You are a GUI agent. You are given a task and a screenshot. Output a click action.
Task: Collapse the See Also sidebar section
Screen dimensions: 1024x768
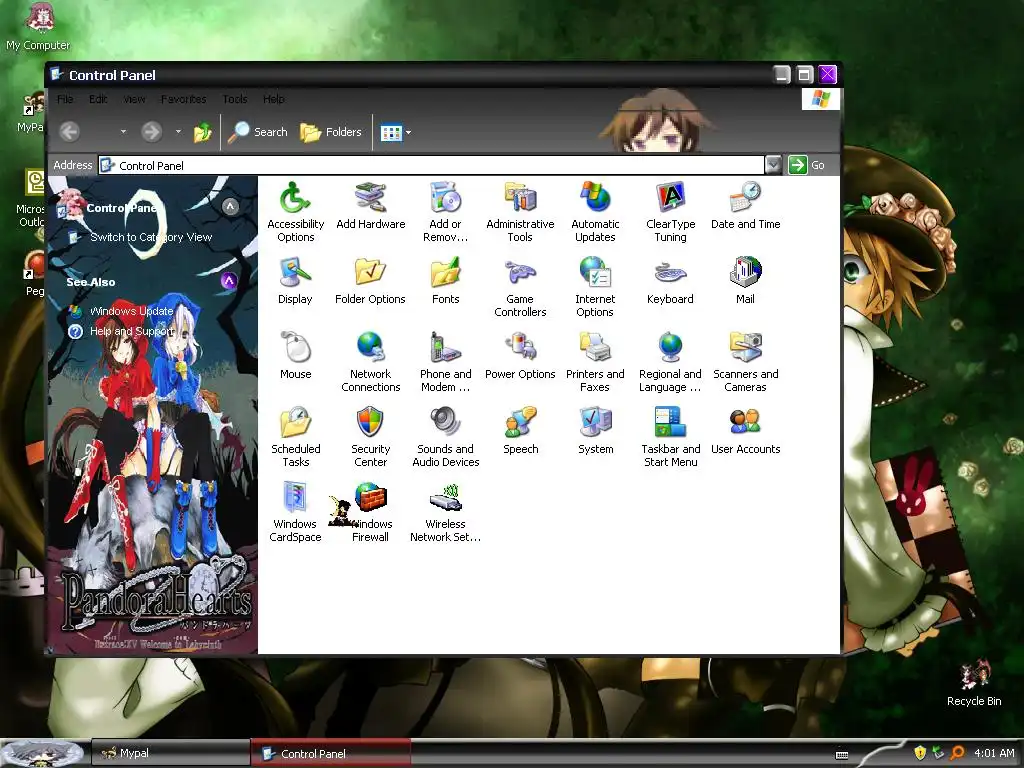click(x=229, y=281)
